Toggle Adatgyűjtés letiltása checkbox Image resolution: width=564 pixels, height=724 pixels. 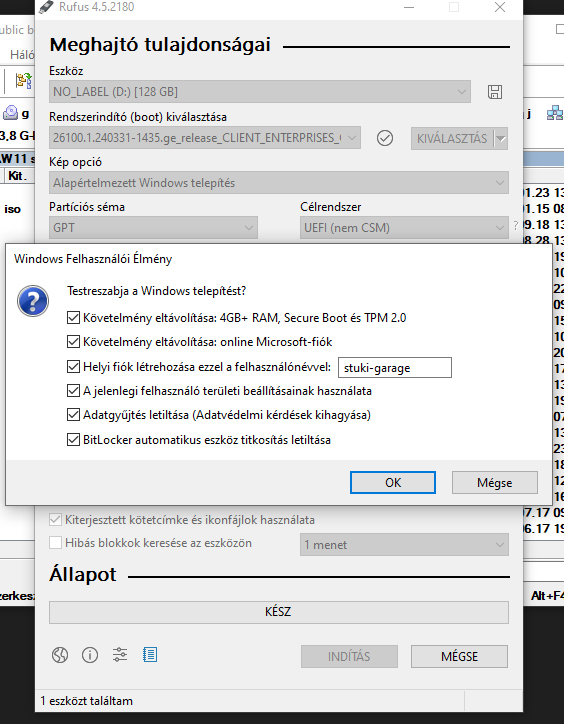pyautogui.click(x=73, y=415)
